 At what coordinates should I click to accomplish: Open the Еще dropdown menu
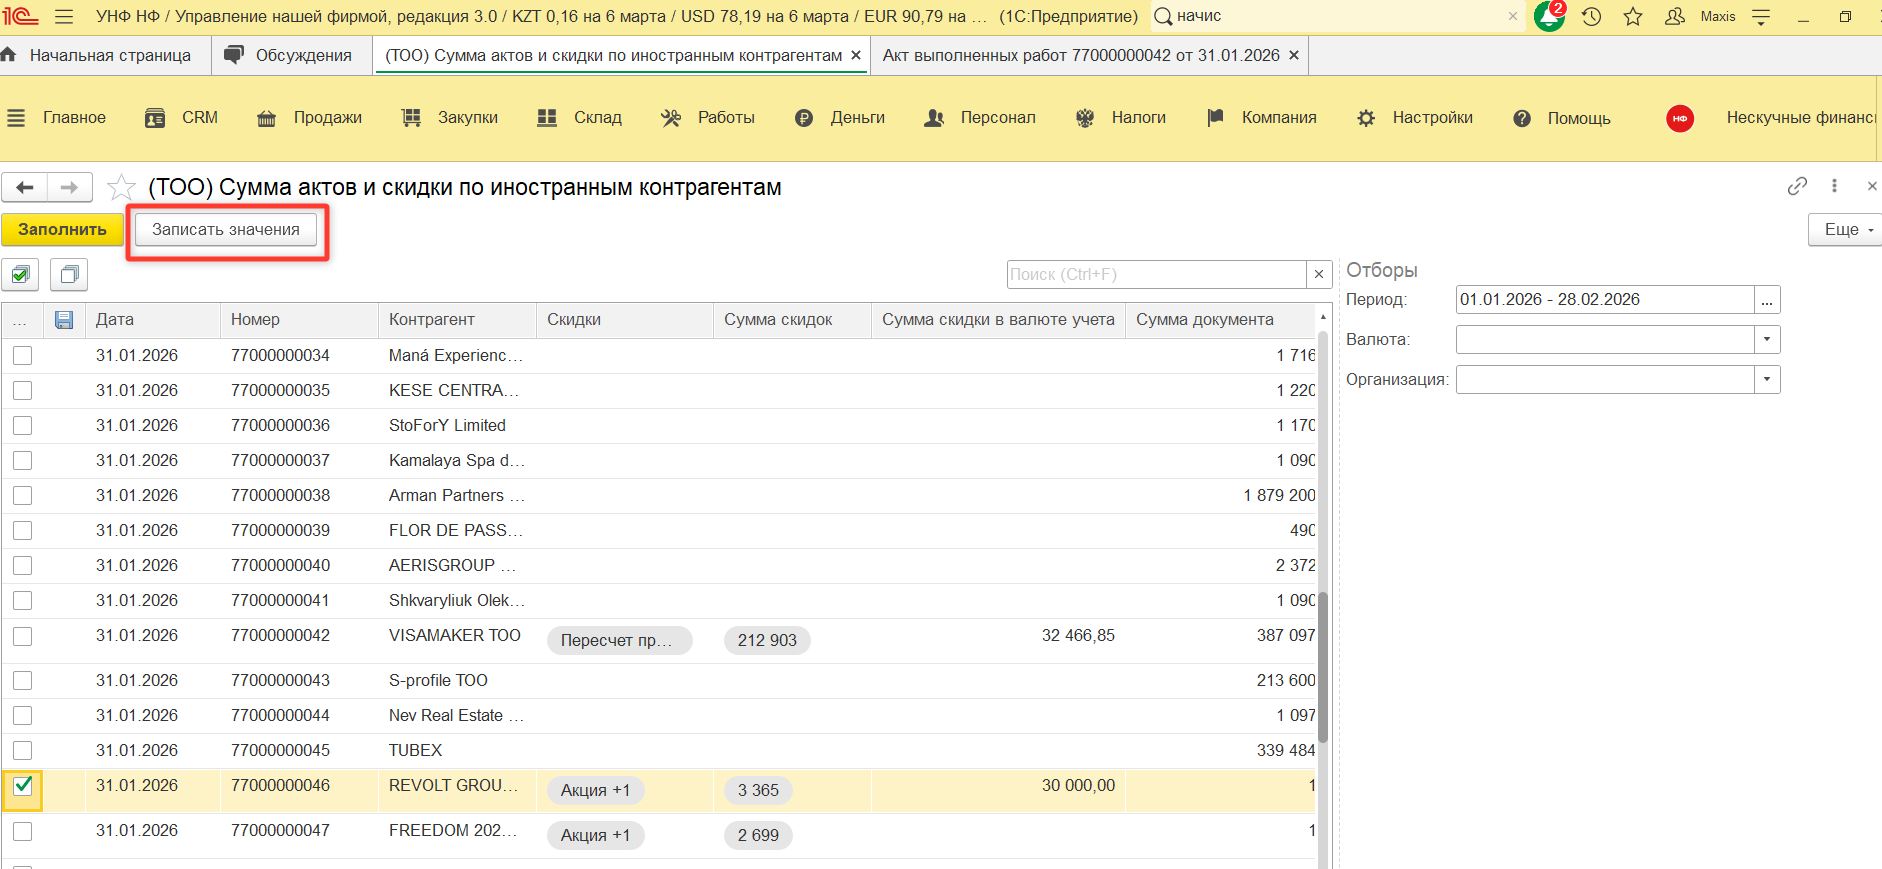(1845, 230)
